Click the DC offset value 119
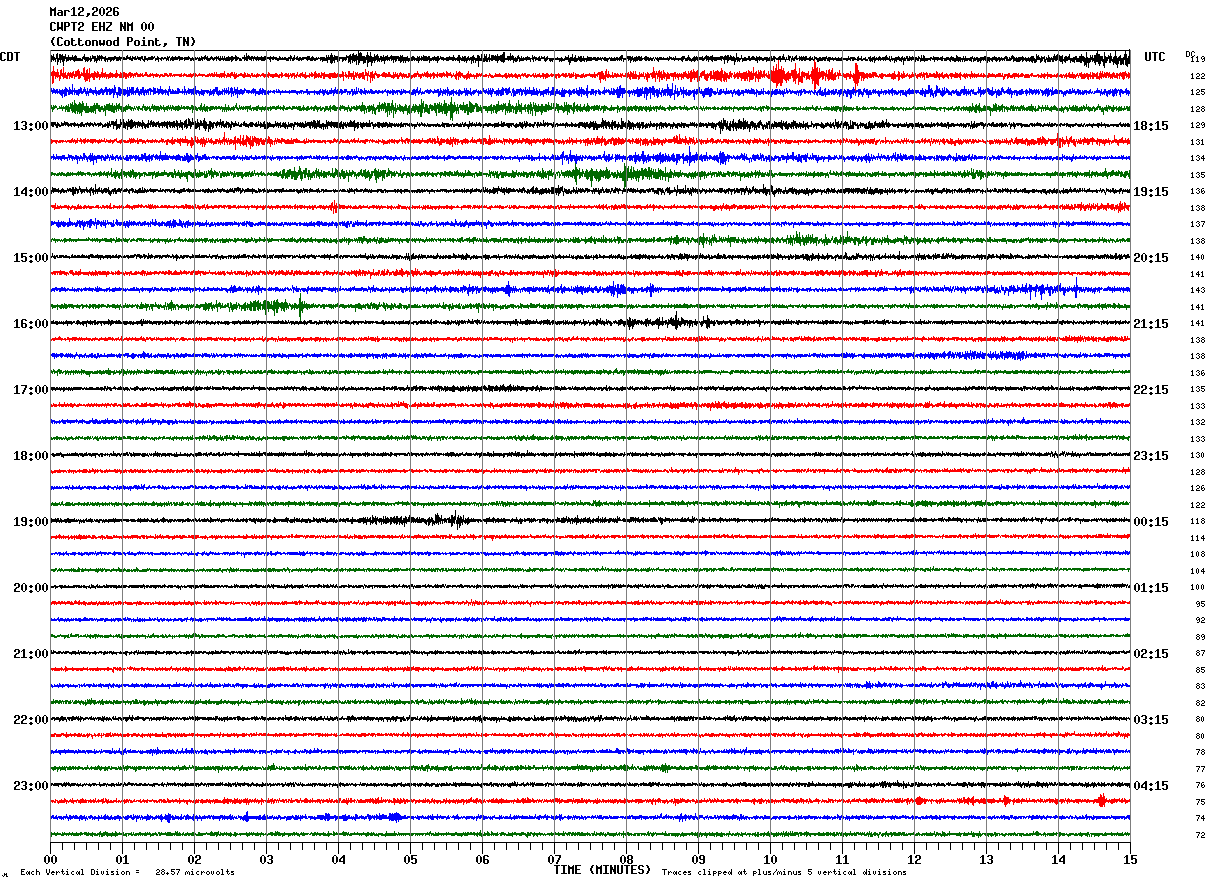 [x=1198, y=60]
